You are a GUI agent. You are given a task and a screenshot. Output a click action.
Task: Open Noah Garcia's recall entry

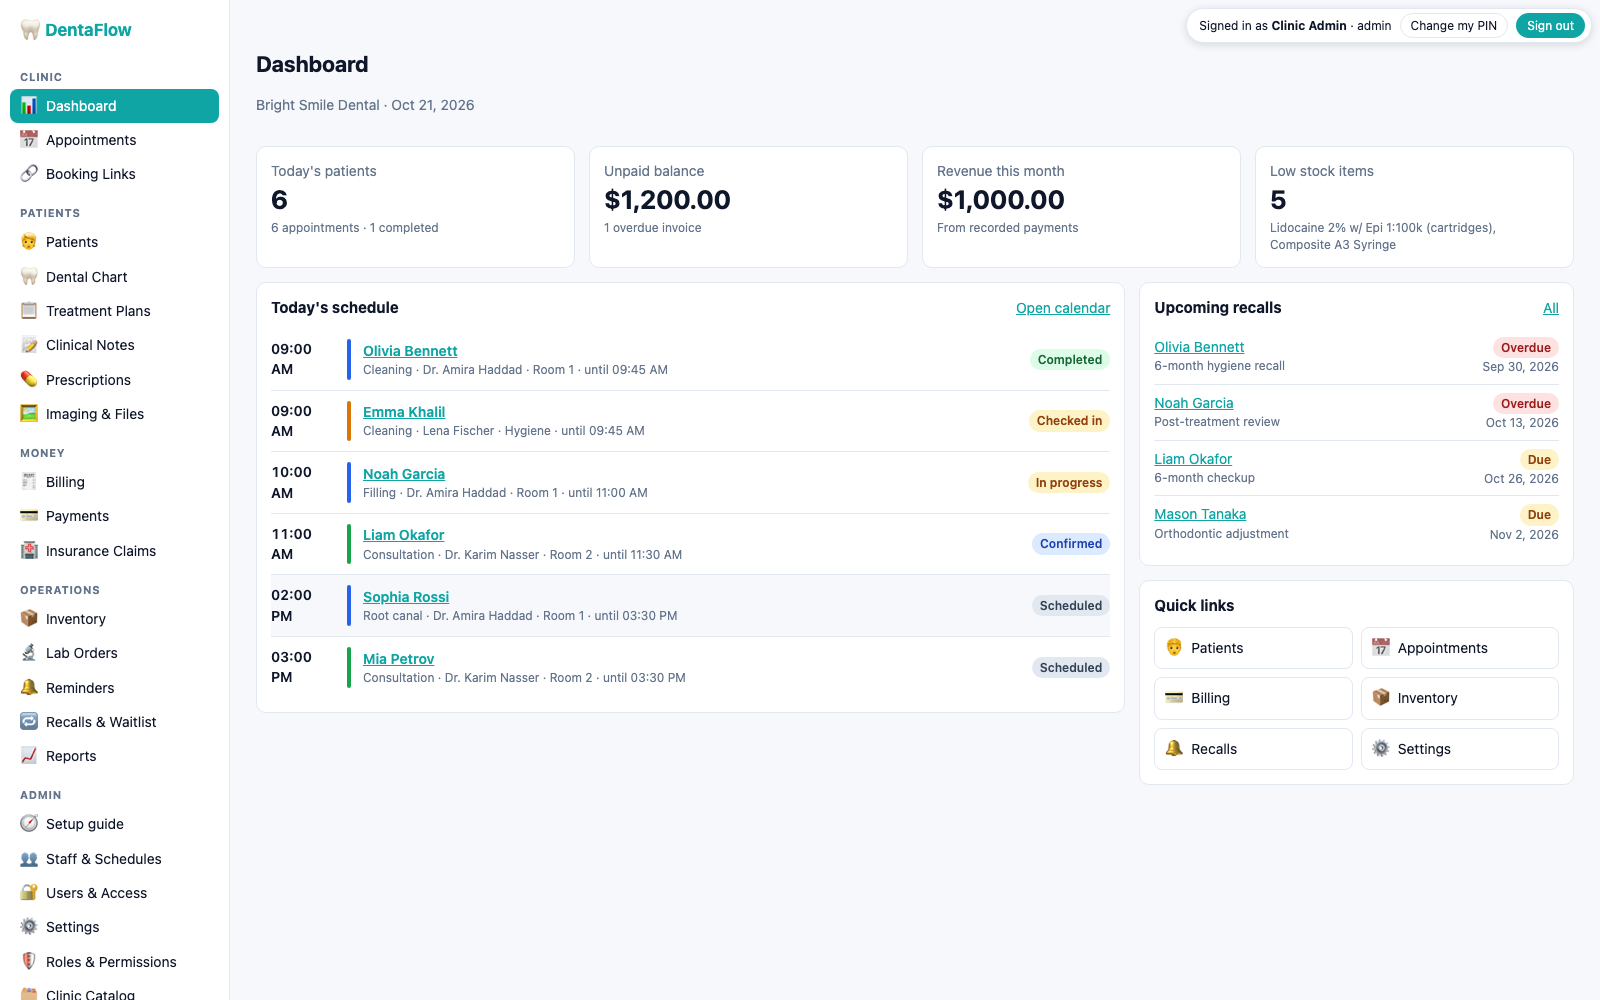click(x=1194, y=403)
